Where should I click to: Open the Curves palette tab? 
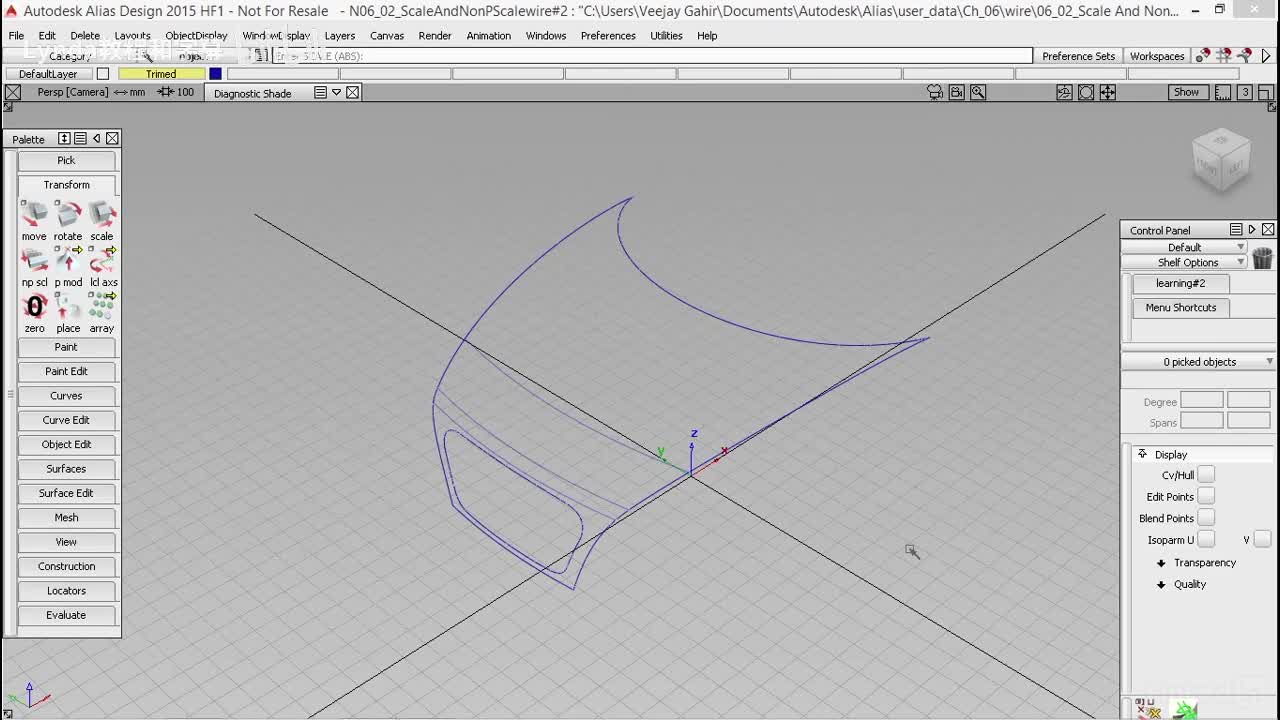pyautogui.click(x=66, y=396)
